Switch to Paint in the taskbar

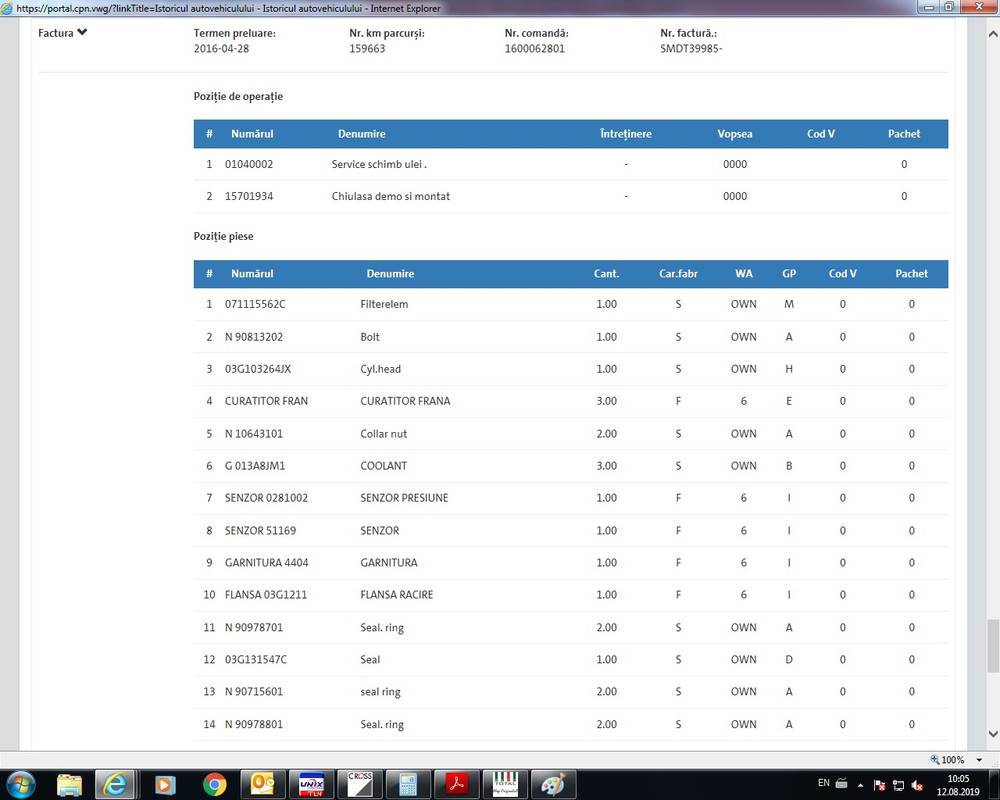click(553, 784)
